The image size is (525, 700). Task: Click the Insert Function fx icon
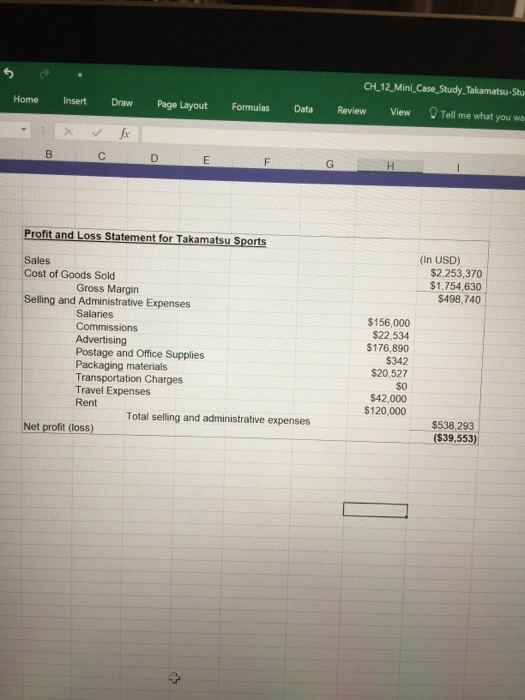tap(125, 133)
